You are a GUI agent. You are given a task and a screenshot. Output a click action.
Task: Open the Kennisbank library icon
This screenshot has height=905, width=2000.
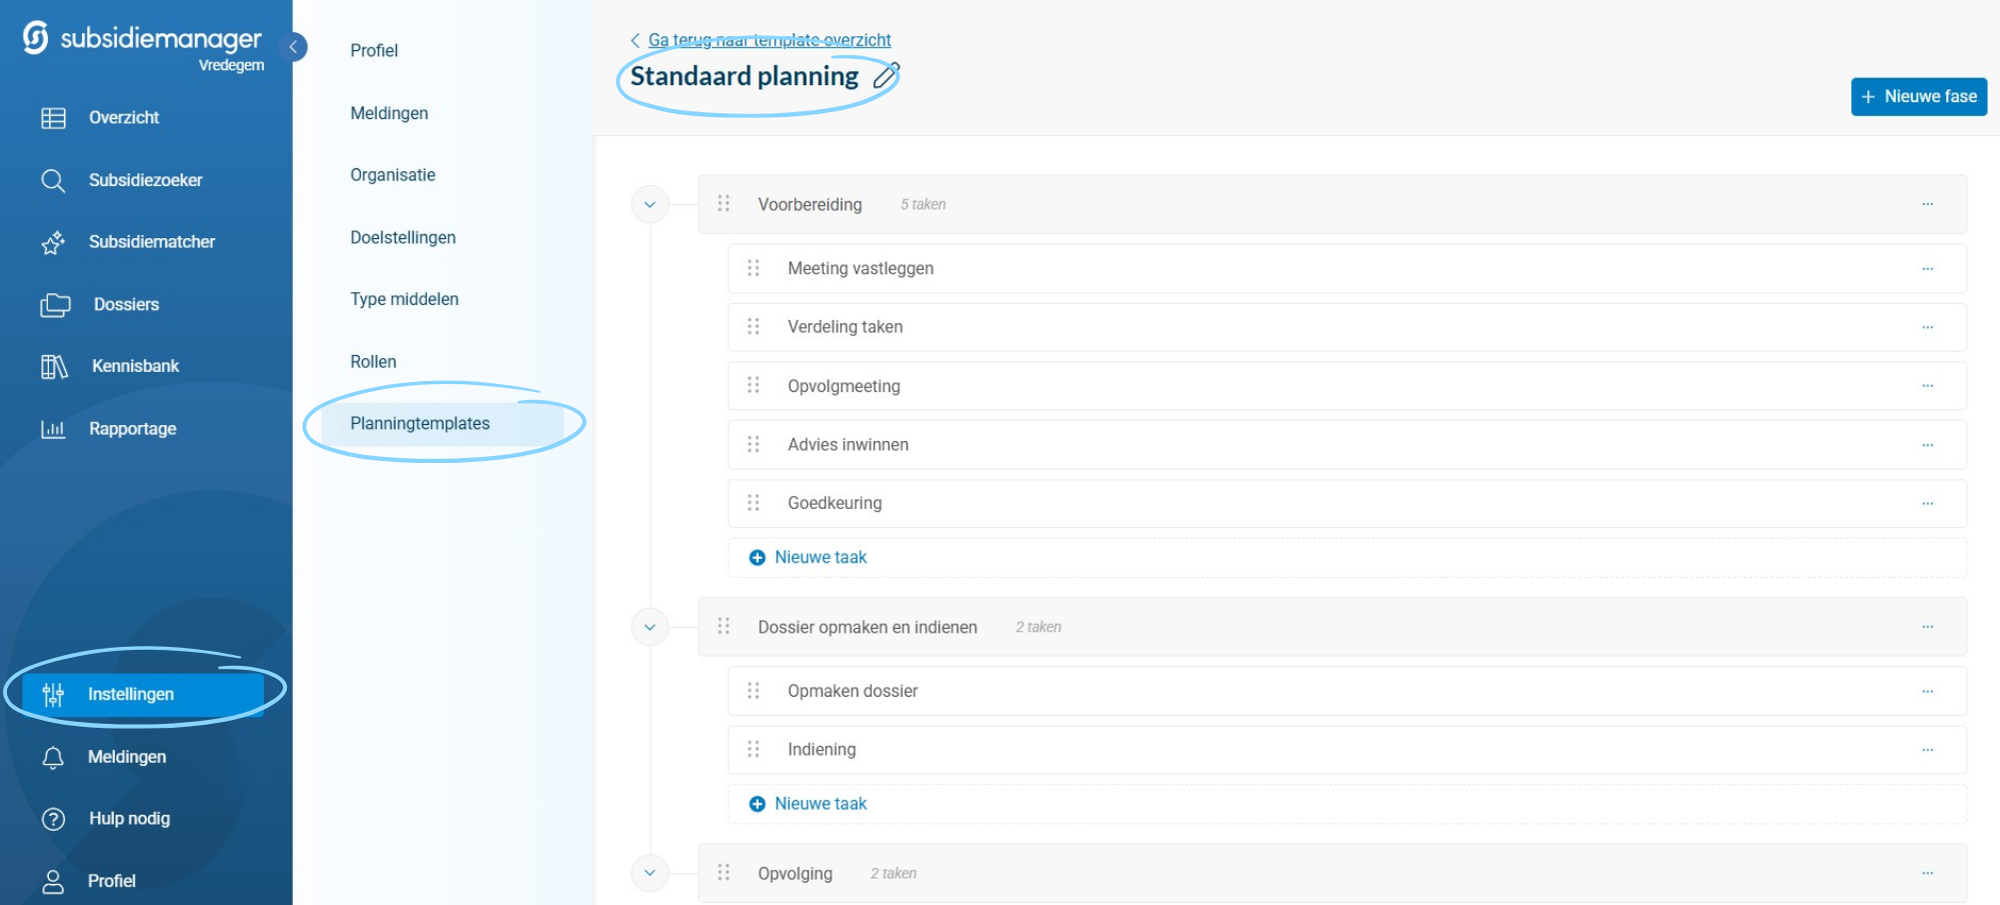(51, 366)
